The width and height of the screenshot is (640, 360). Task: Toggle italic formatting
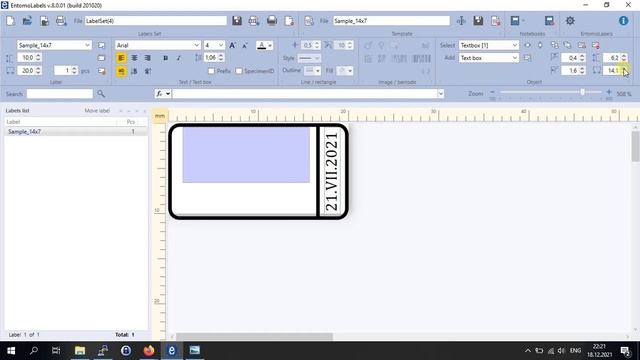click(x=179, y=58)
